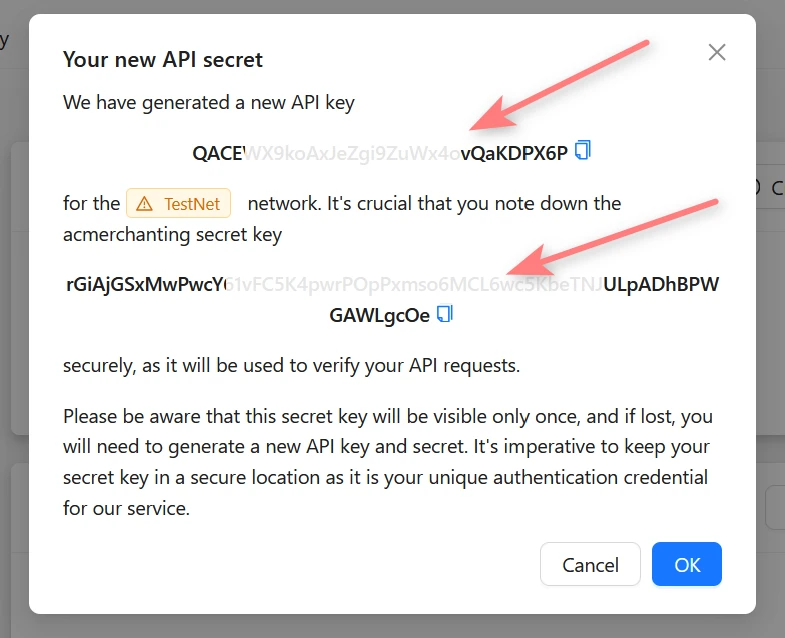The image size is (785, 638).
Task: Click the red arrow pointing at API key
Action: point(559,85)
